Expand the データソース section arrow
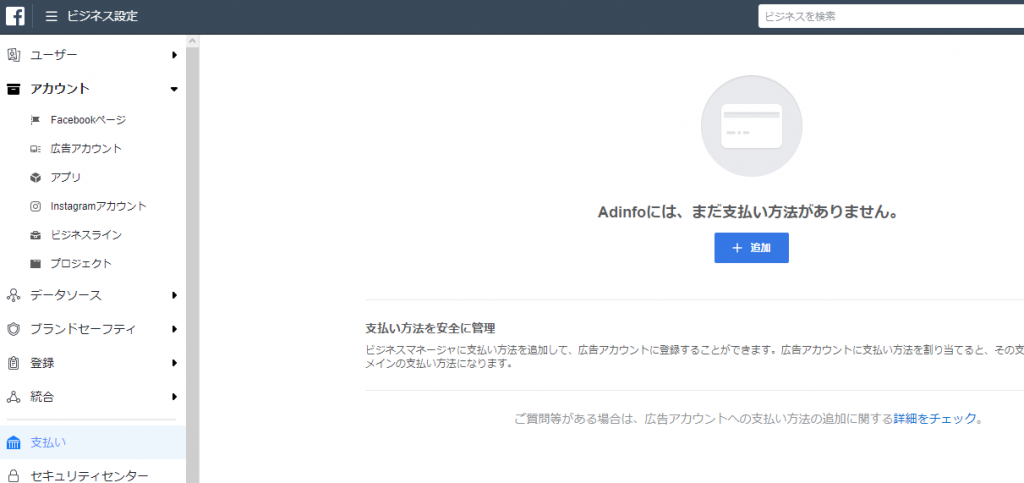 pyautogui.click(x=174, y=296)
